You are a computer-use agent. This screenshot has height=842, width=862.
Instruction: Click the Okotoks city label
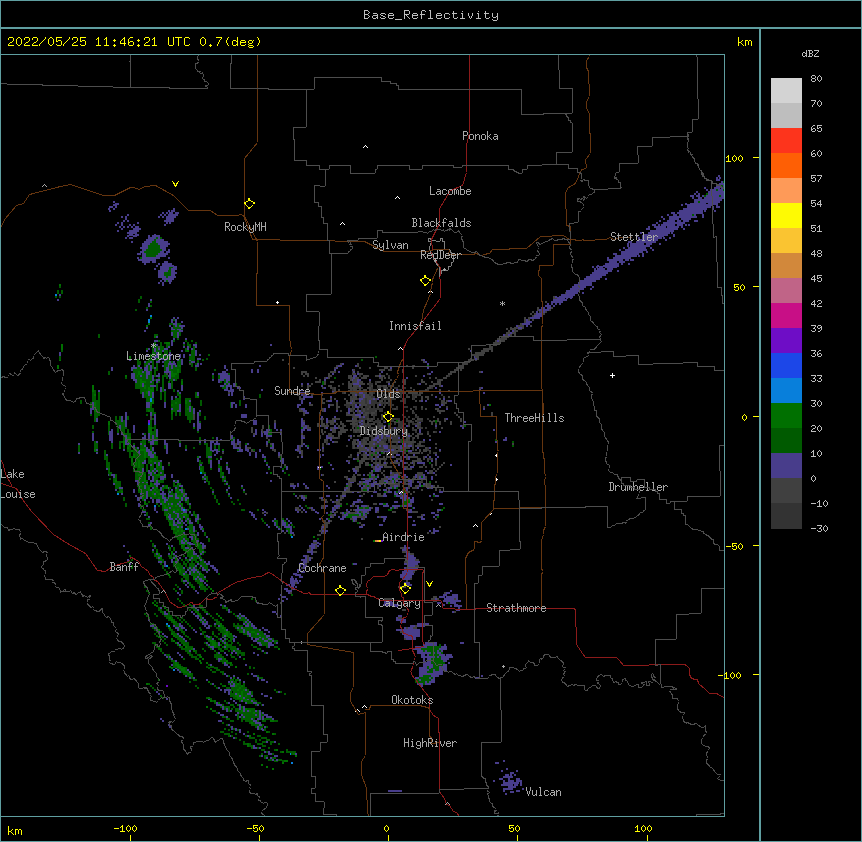(412, 700)
